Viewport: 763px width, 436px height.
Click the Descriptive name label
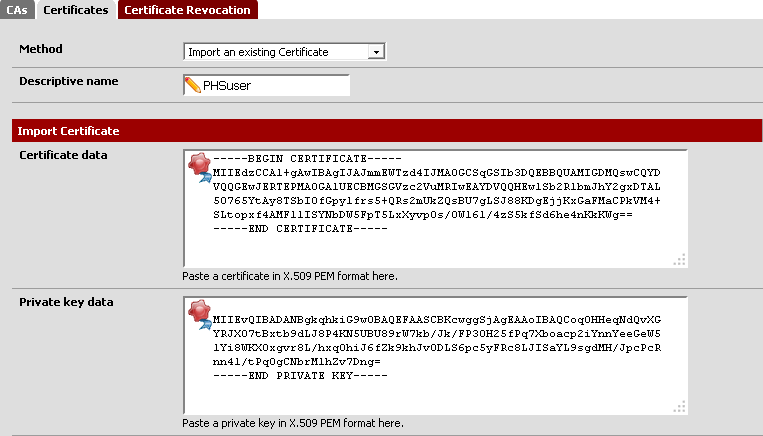click(x=68, y=80)
